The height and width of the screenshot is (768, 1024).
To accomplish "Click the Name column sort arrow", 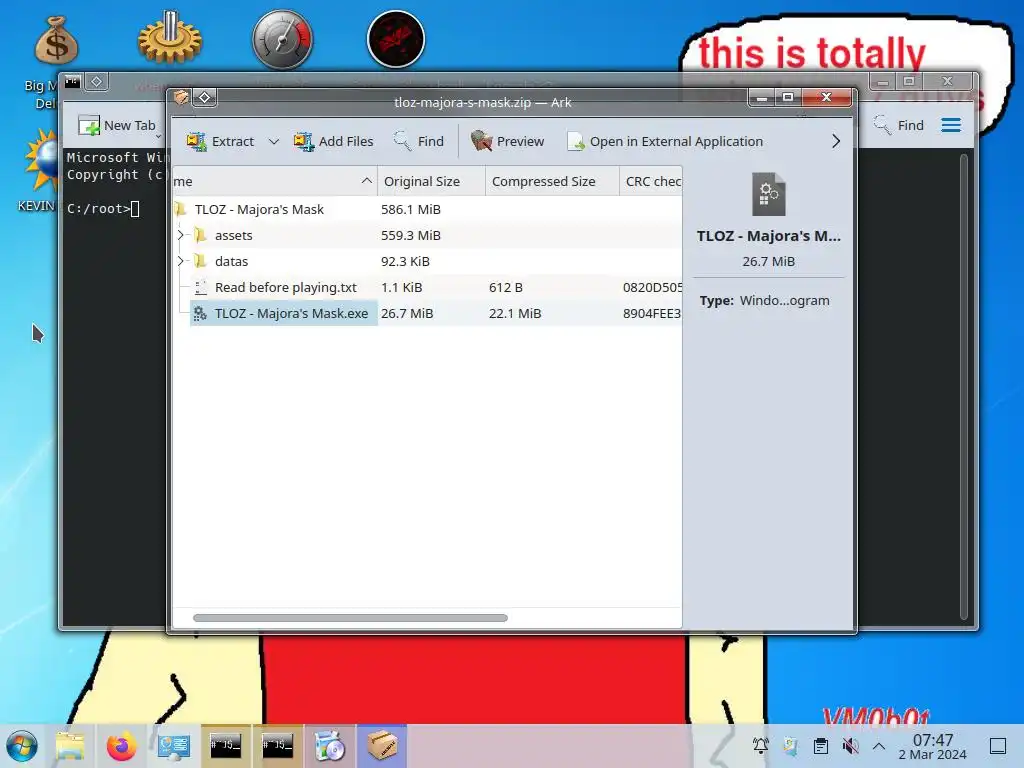I will [x=367, y=181].
